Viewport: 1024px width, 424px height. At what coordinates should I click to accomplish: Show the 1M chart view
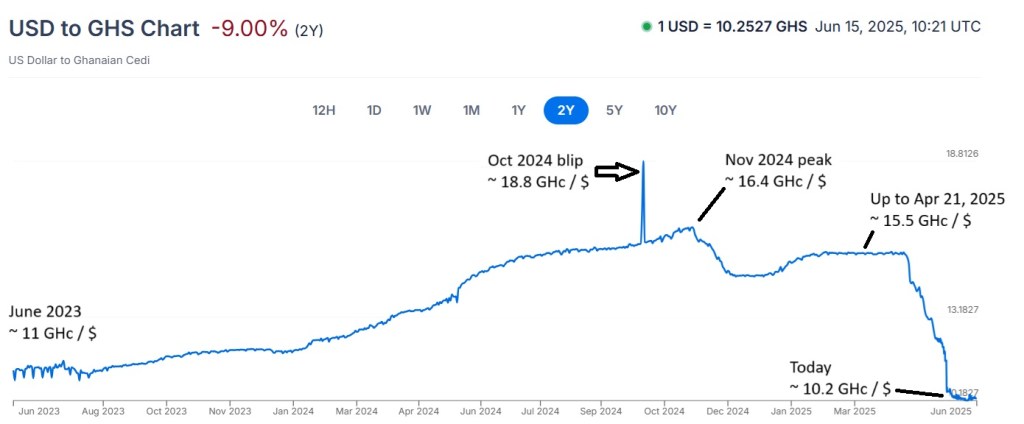471,110
